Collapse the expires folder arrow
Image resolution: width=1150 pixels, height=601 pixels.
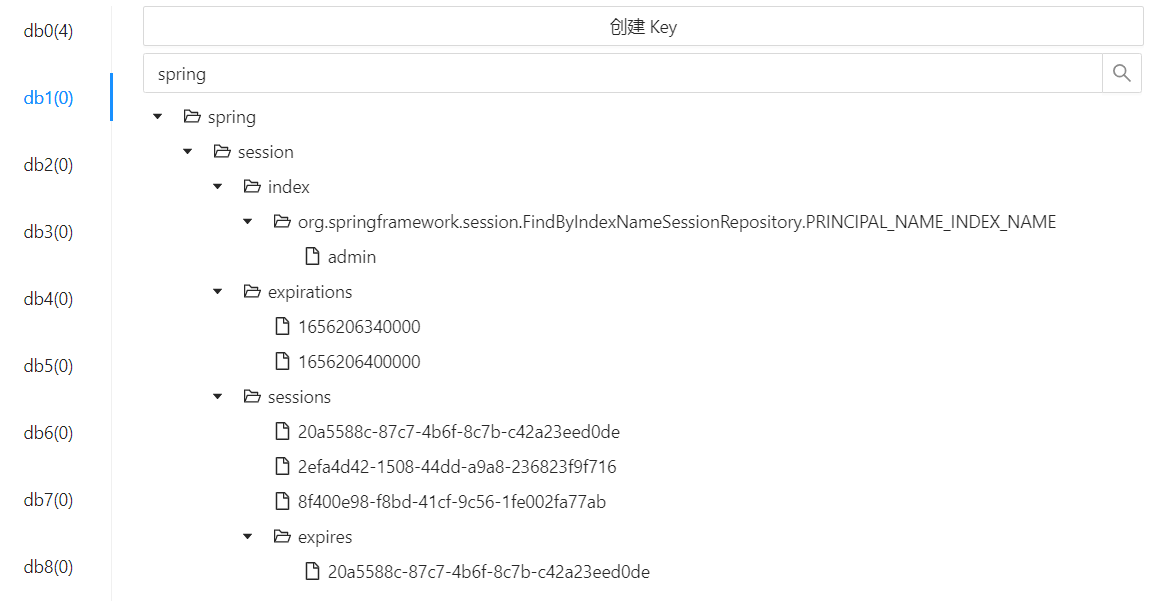[x=247, y=537]
